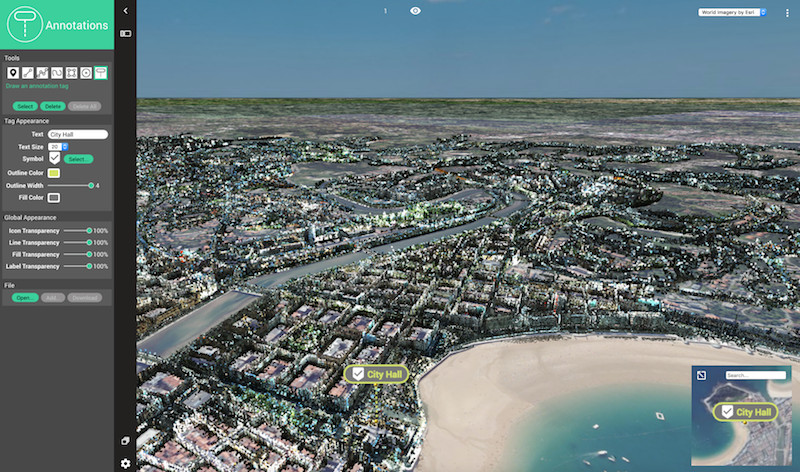The height and width of the screenshot is (472, 800).
Task: Open the Text Size stepper dropdown
Action: 58,147
